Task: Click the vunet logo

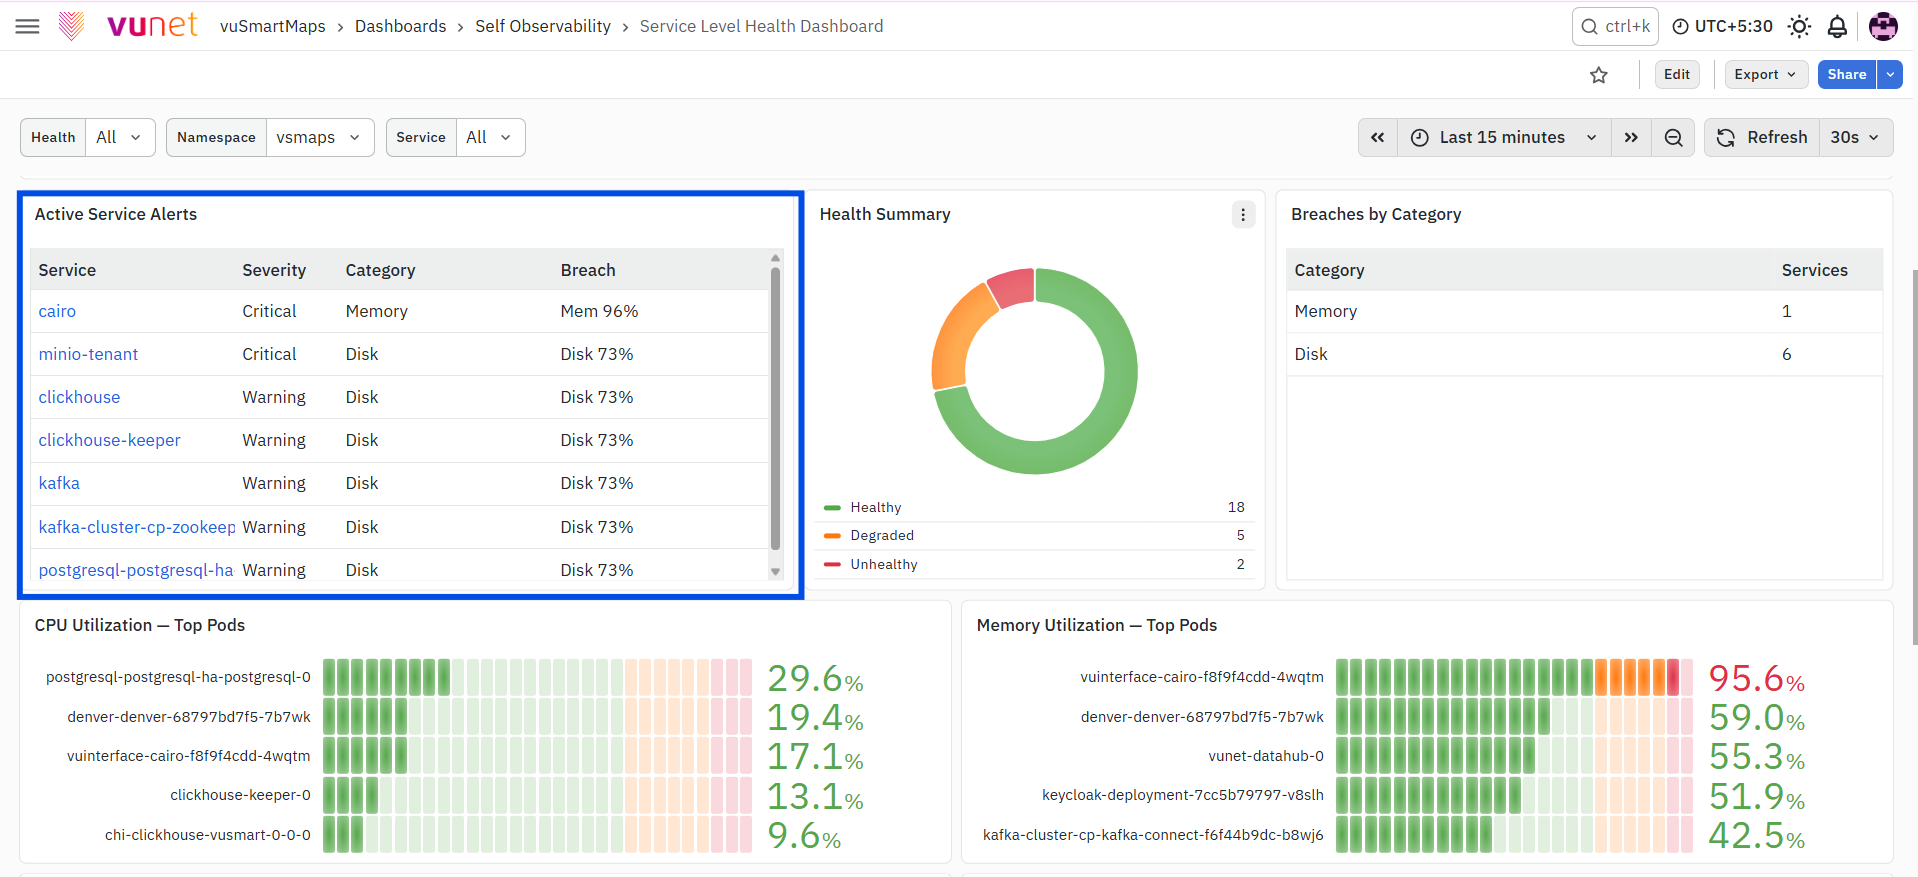Action: [128, 25]
